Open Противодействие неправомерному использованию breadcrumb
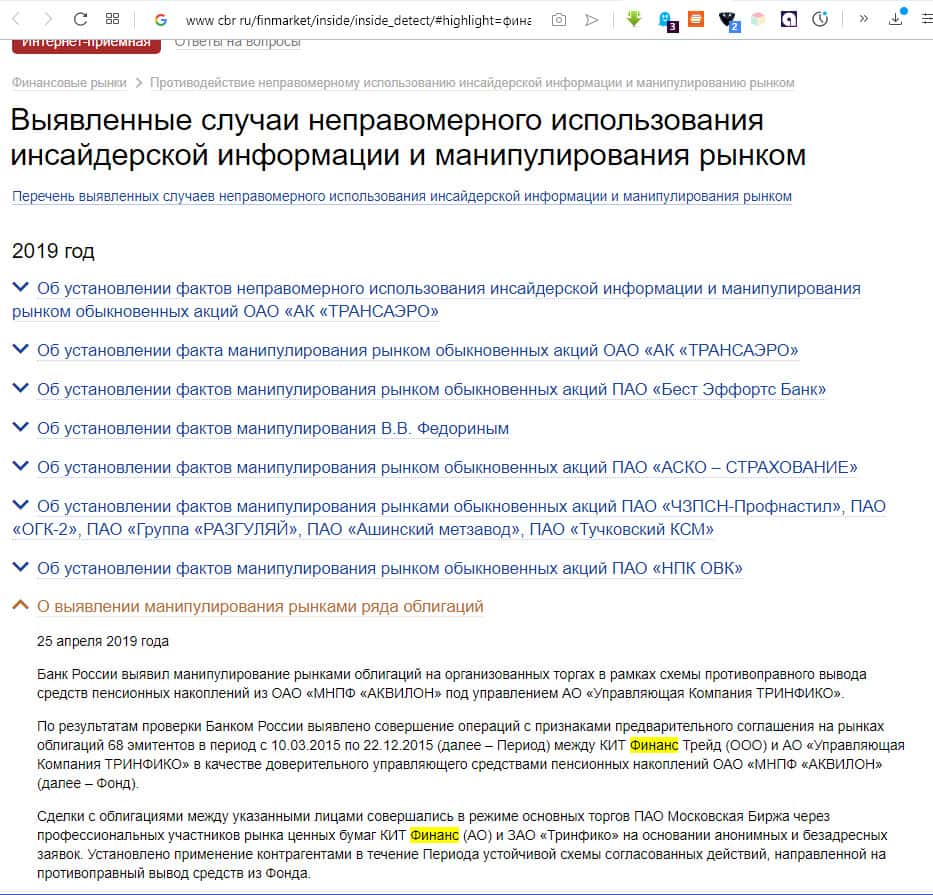This screenshot has height=895, width=933. click(472, 83)
